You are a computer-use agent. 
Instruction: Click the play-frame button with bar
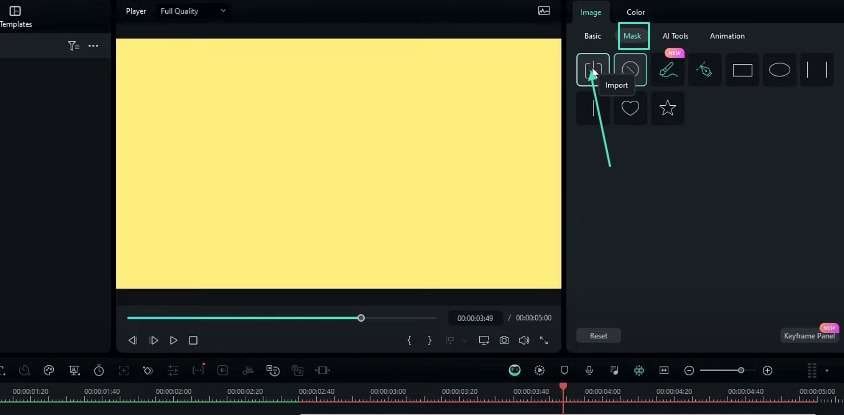tap(153, 340)
